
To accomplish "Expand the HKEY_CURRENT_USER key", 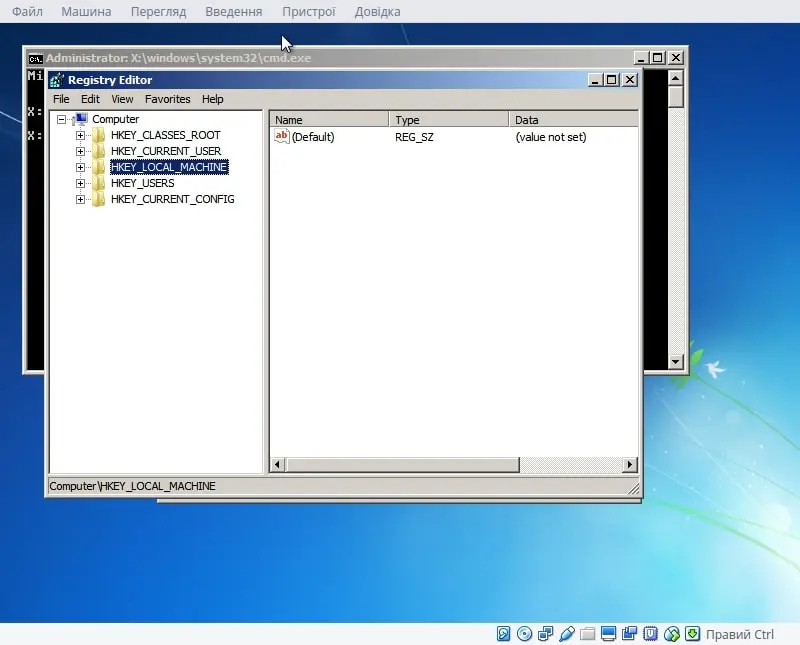I will (x=80, y=151).
